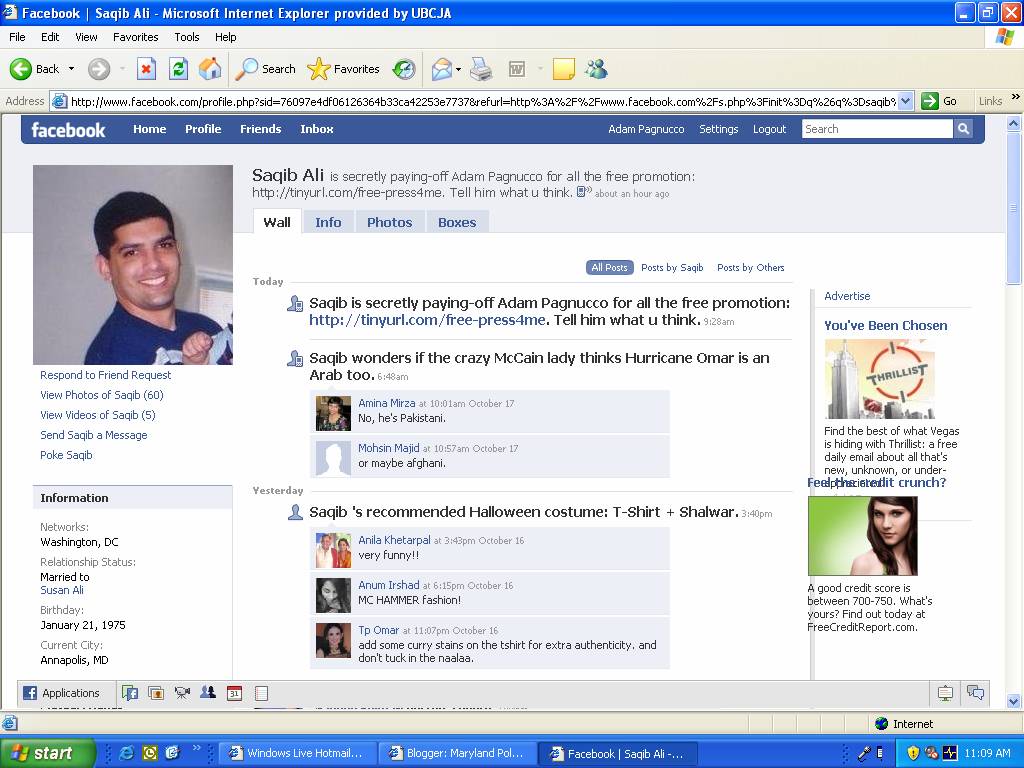The height and width of the screenshot is (768, 1024).
Task: Switch to Blogger: Maryland Pol taskbar window
Action: 458,753
